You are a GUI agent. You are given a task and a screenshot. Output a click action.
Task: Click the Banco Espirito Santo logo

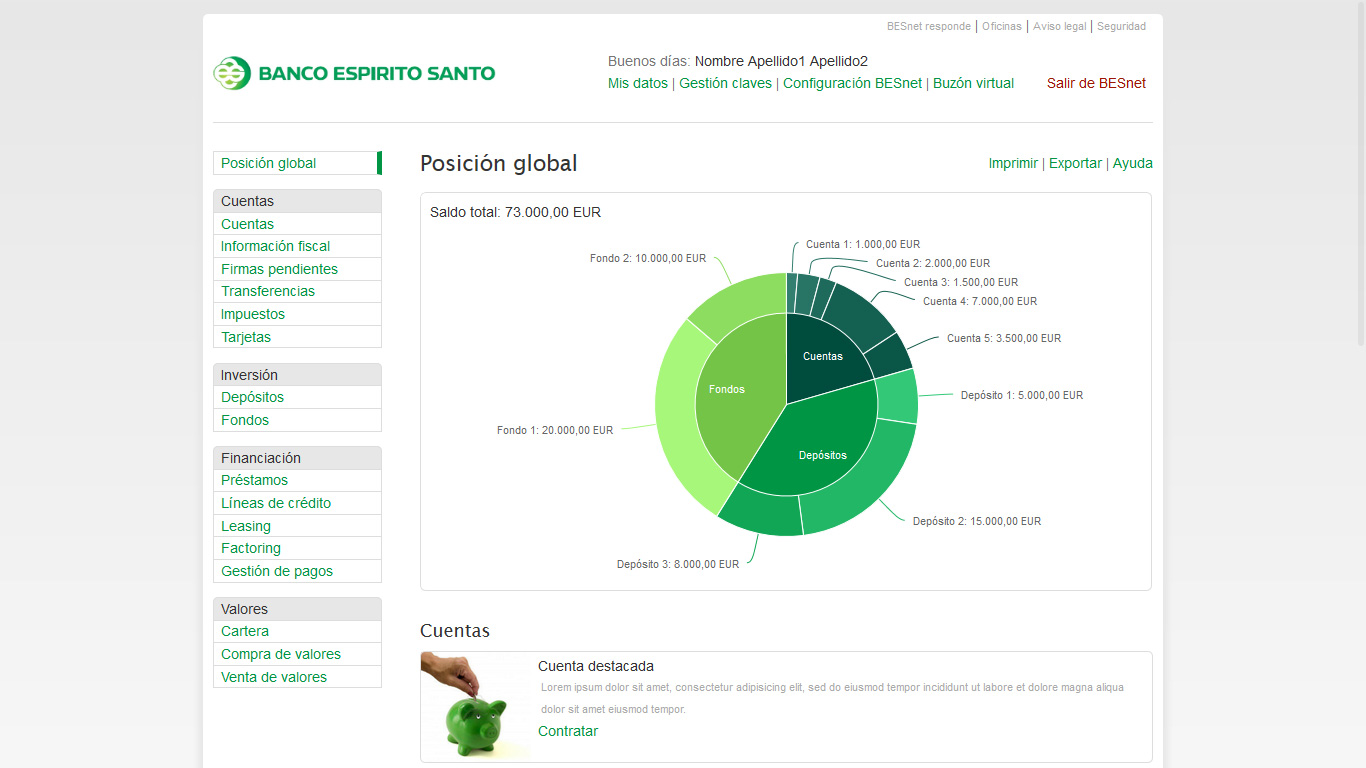(x=354, y=73)
